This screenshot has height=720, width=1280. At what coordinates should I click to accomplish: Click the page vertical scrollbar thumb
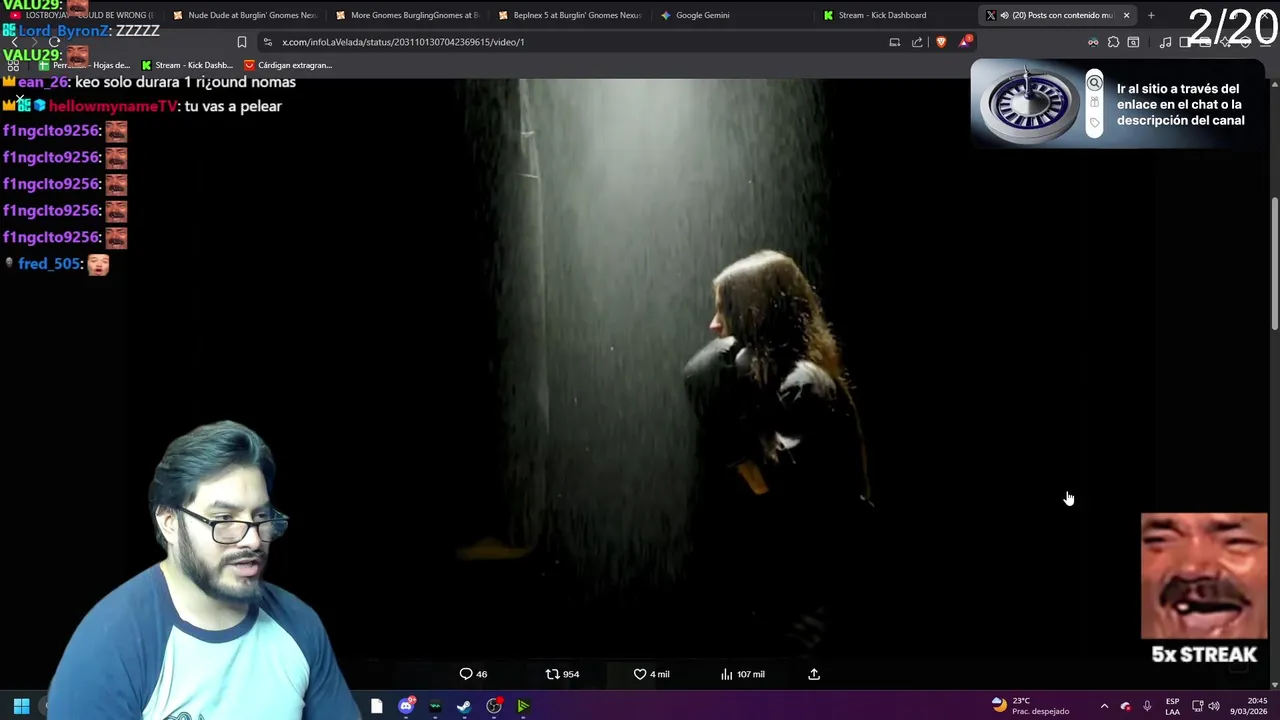1274,263
